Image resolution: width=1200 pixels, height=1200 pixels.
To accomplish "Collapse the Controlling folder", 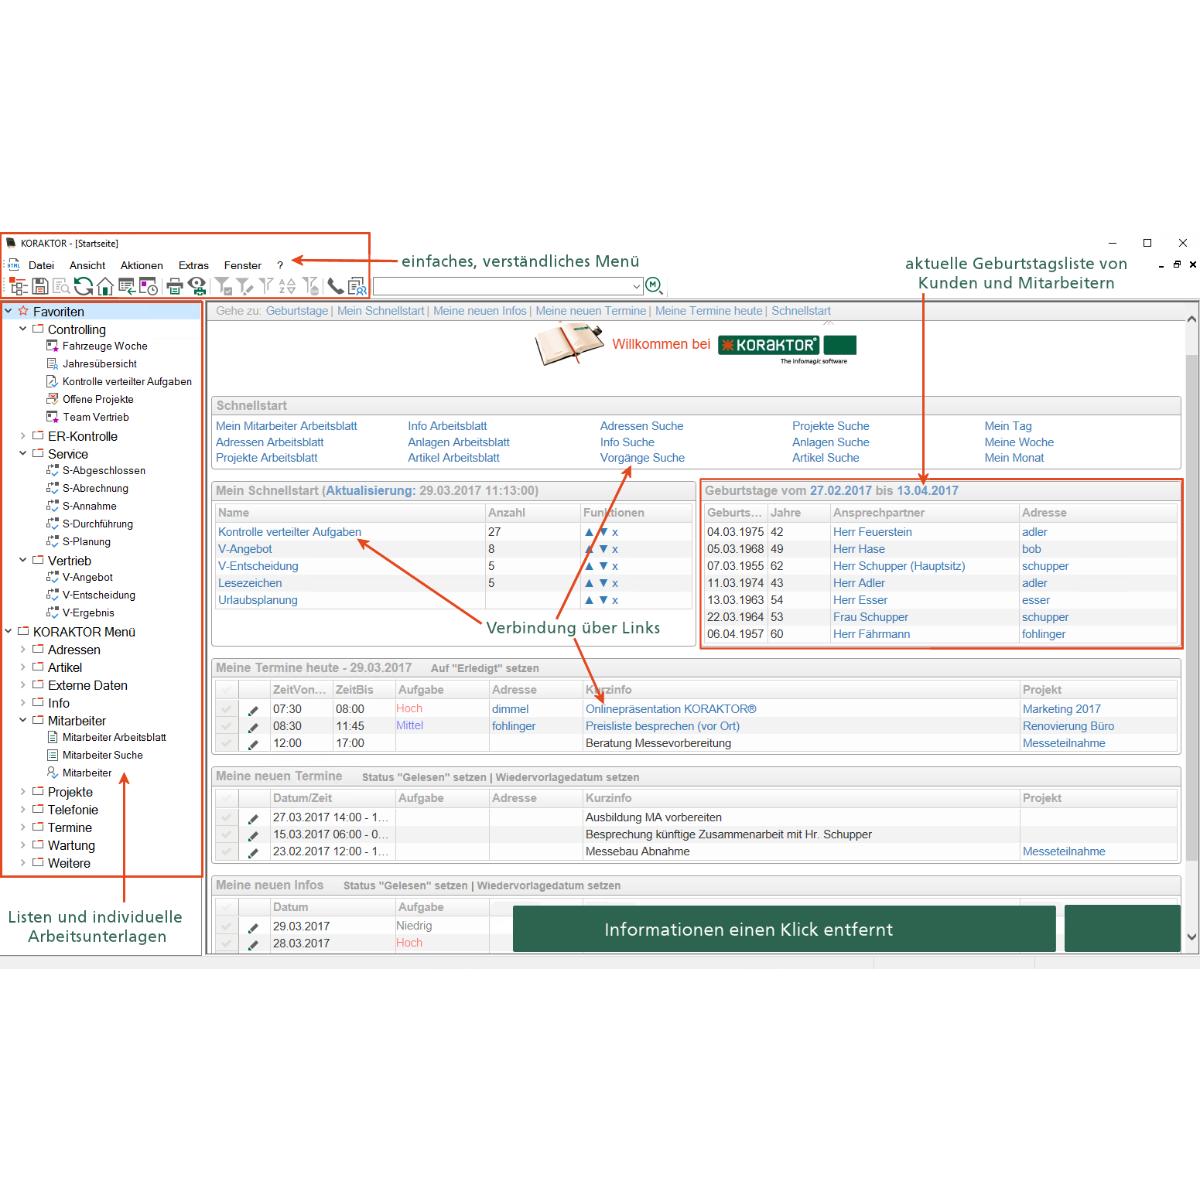I will pos(23,329).
